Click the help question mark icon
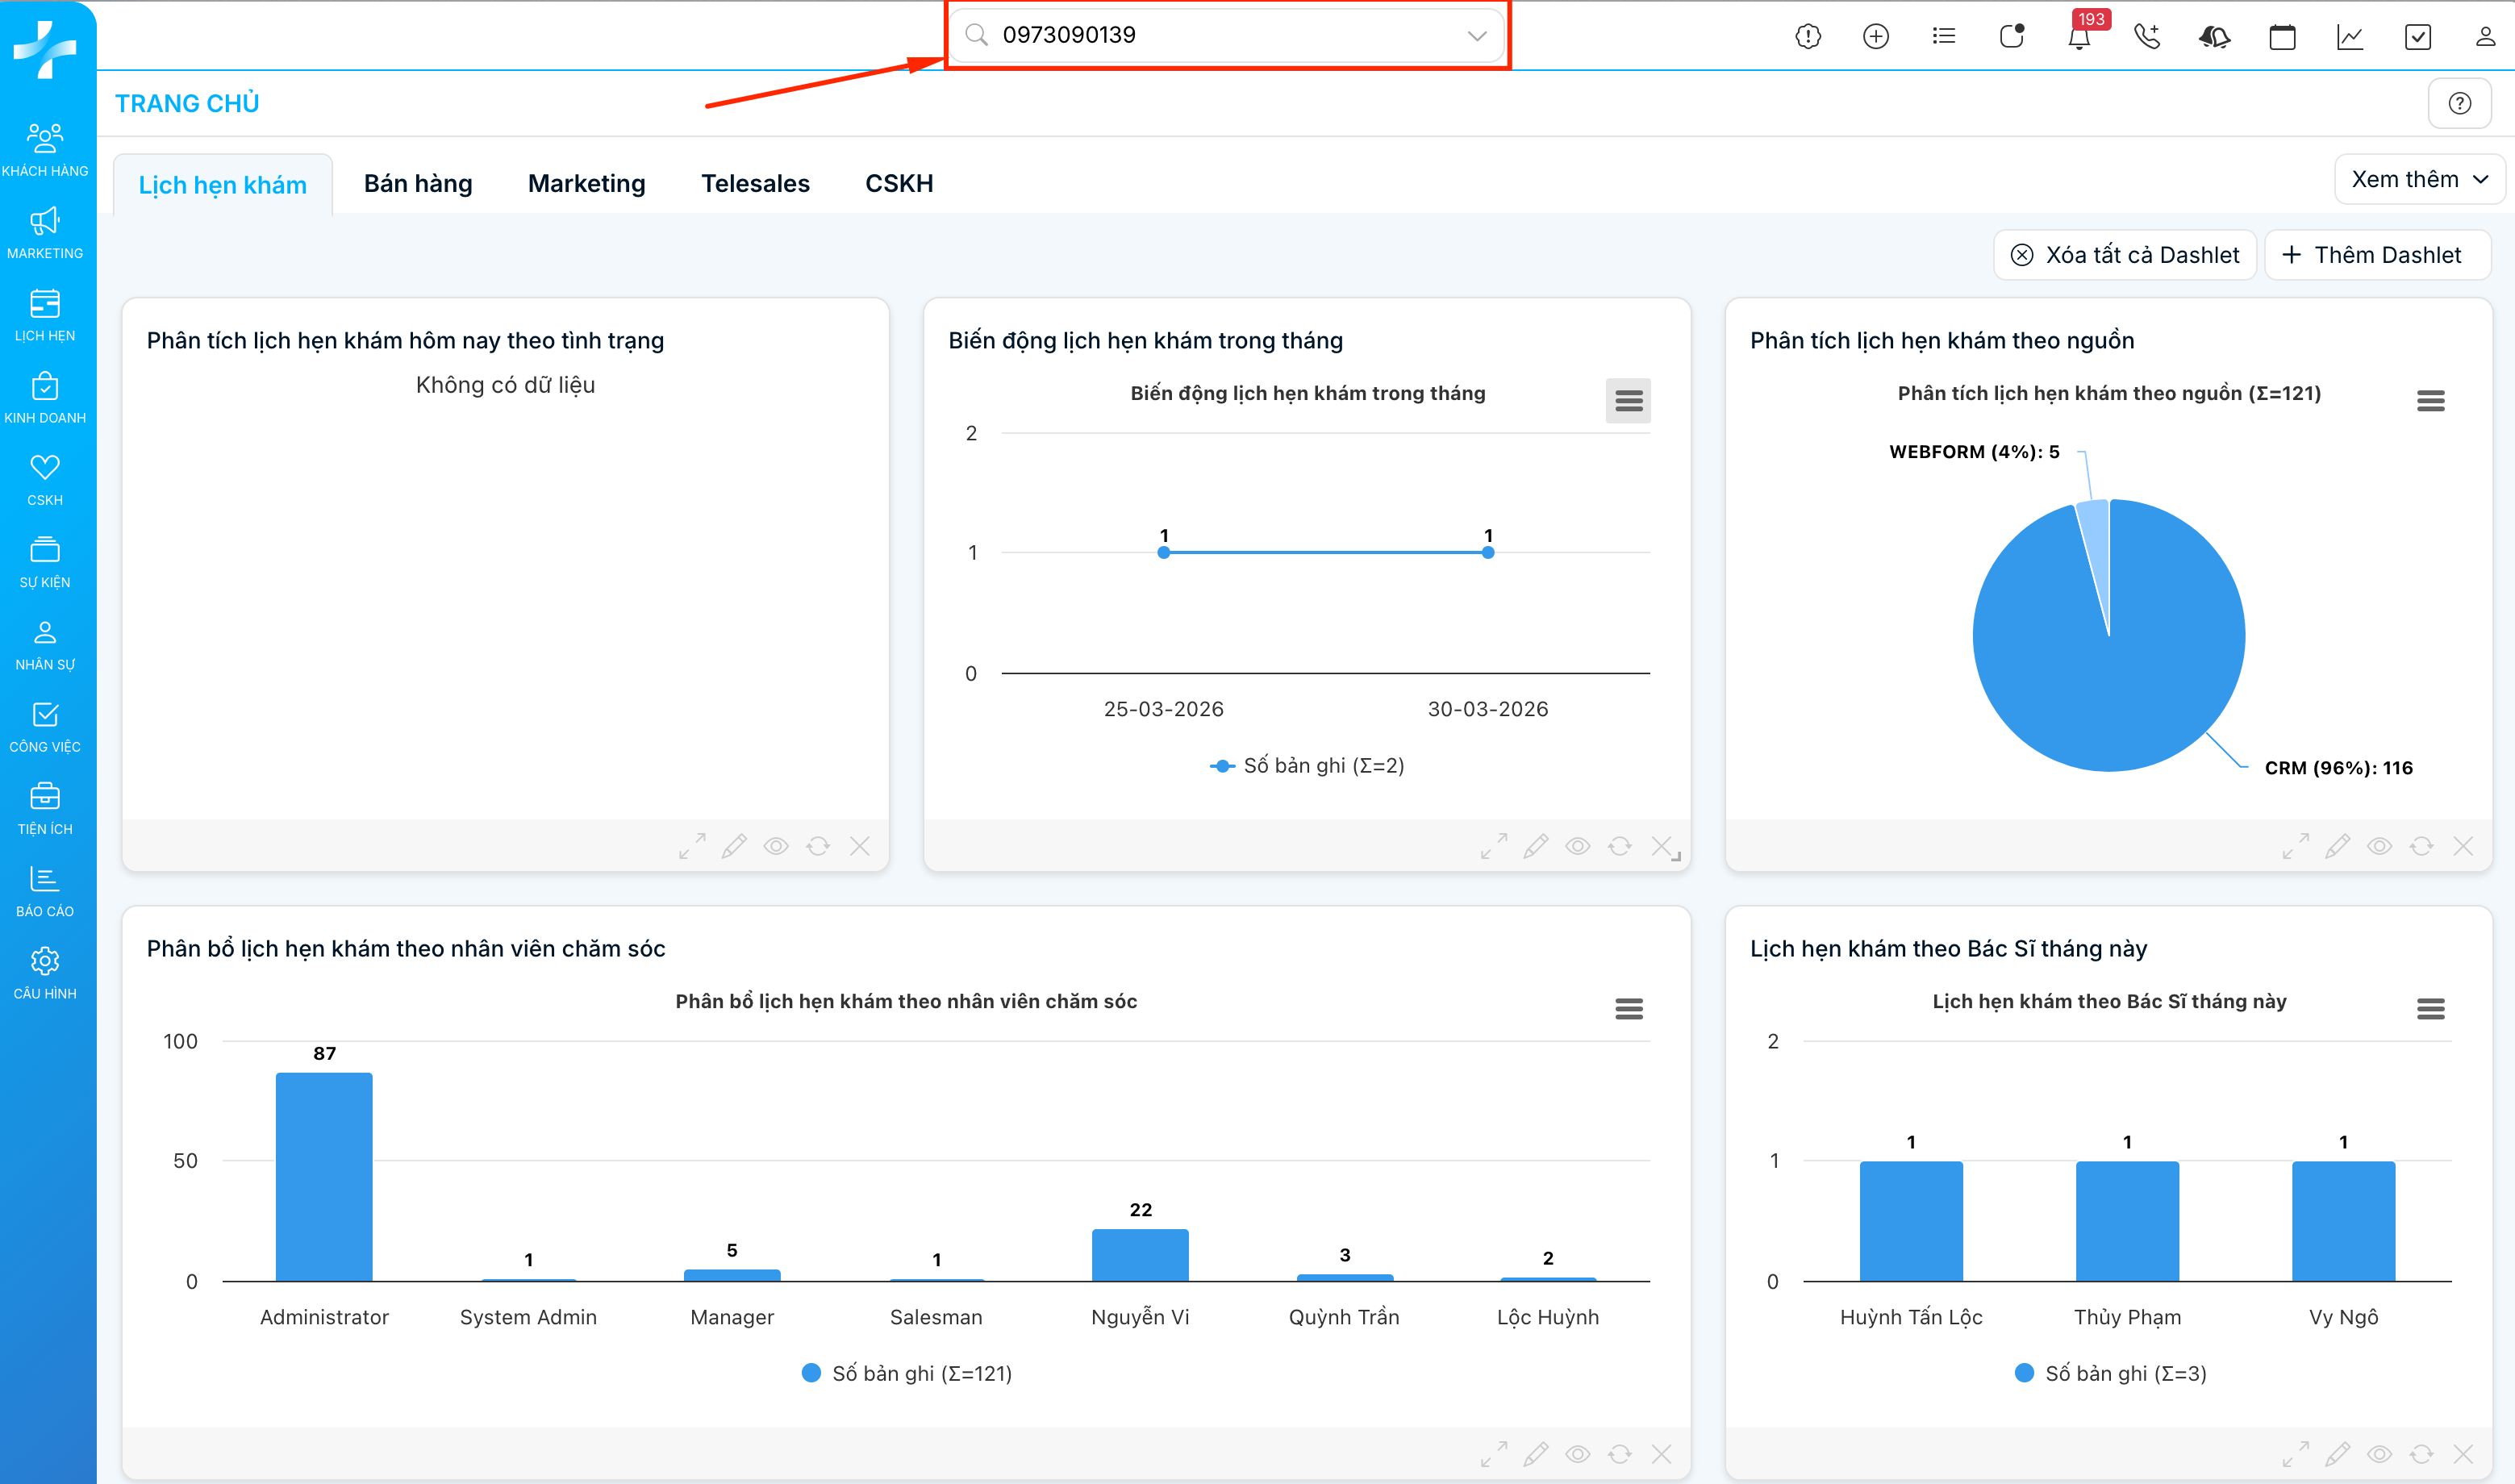Viewport: 2515px width, 1484px height. 2460,103
